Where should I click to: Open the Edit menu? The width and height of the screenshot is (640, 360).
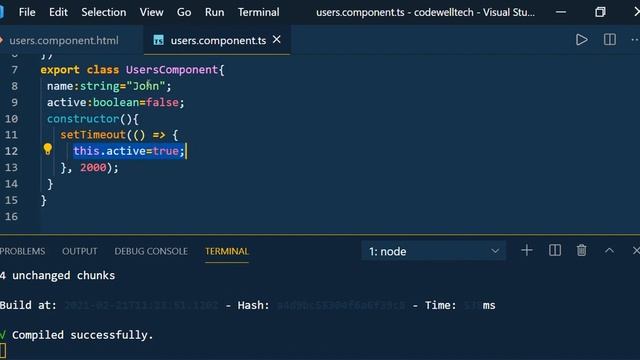[x=58, y=12]
